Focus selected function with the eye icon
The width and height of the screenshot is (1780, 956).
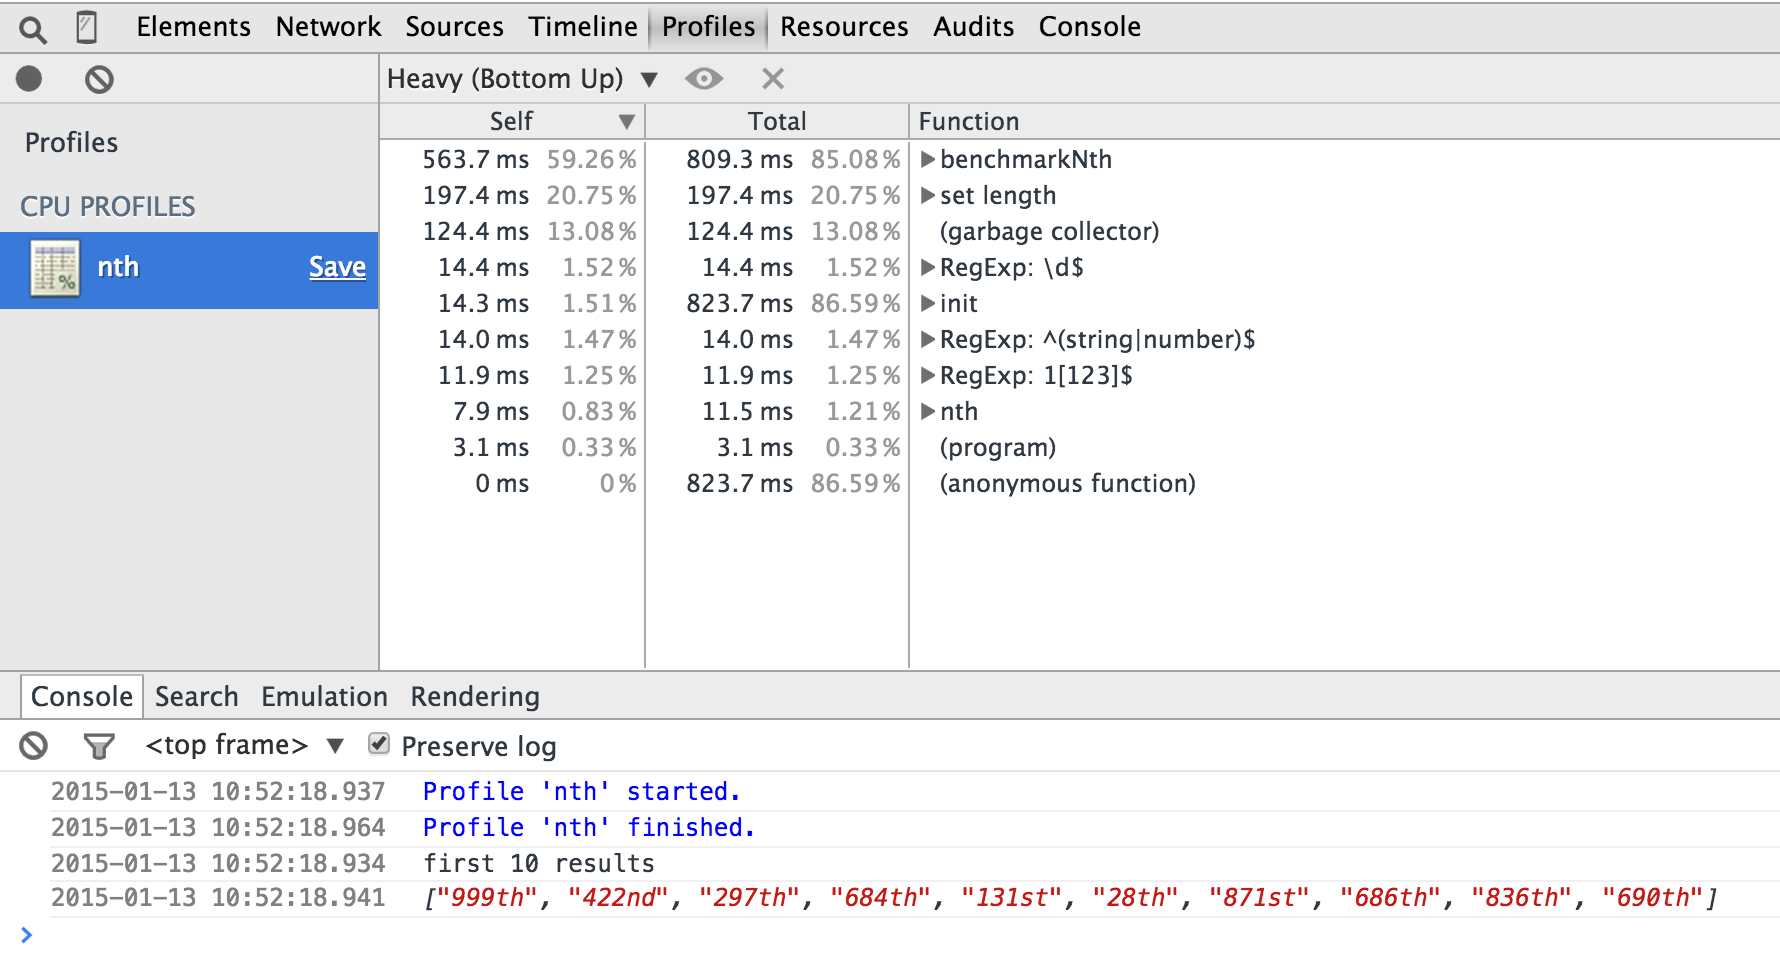pyautogui.click(x=704, y=78)
